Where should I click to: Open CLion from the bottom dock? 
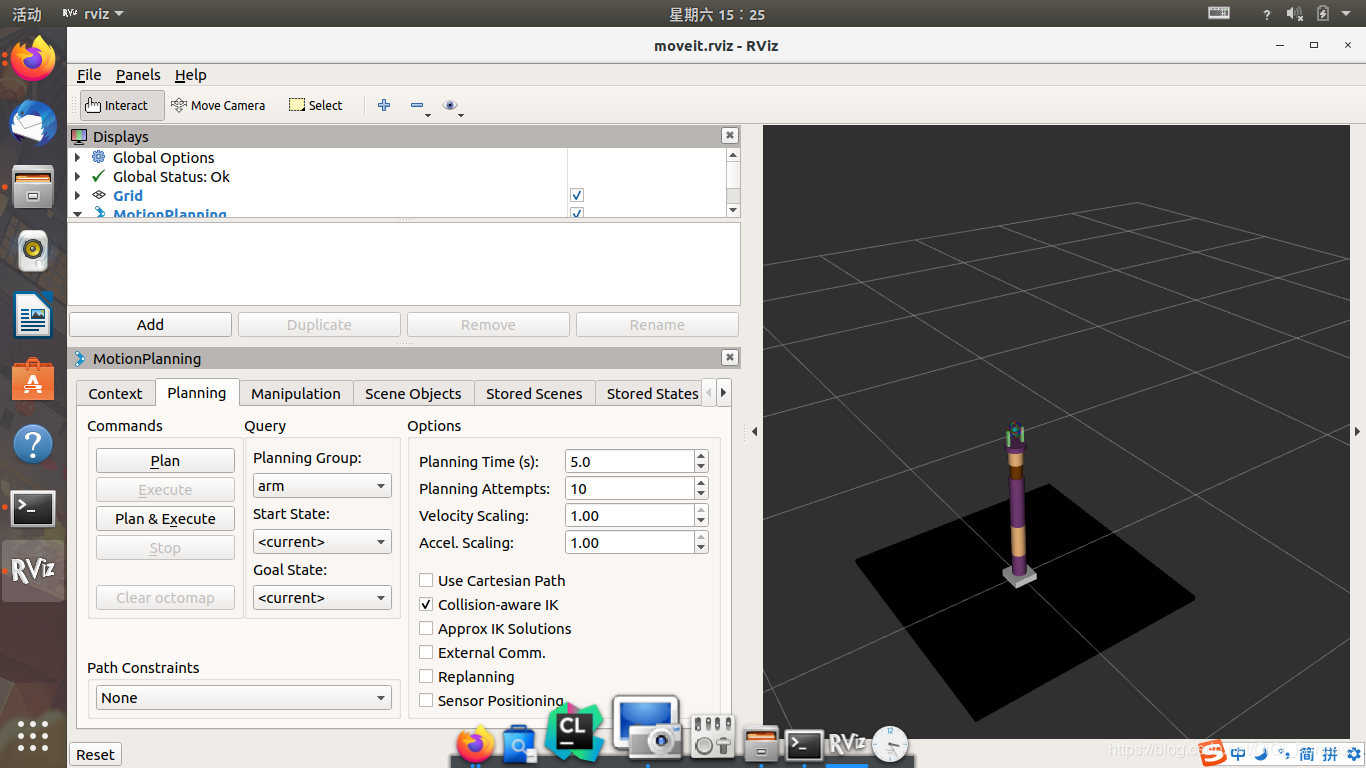(x=573, y=732)
